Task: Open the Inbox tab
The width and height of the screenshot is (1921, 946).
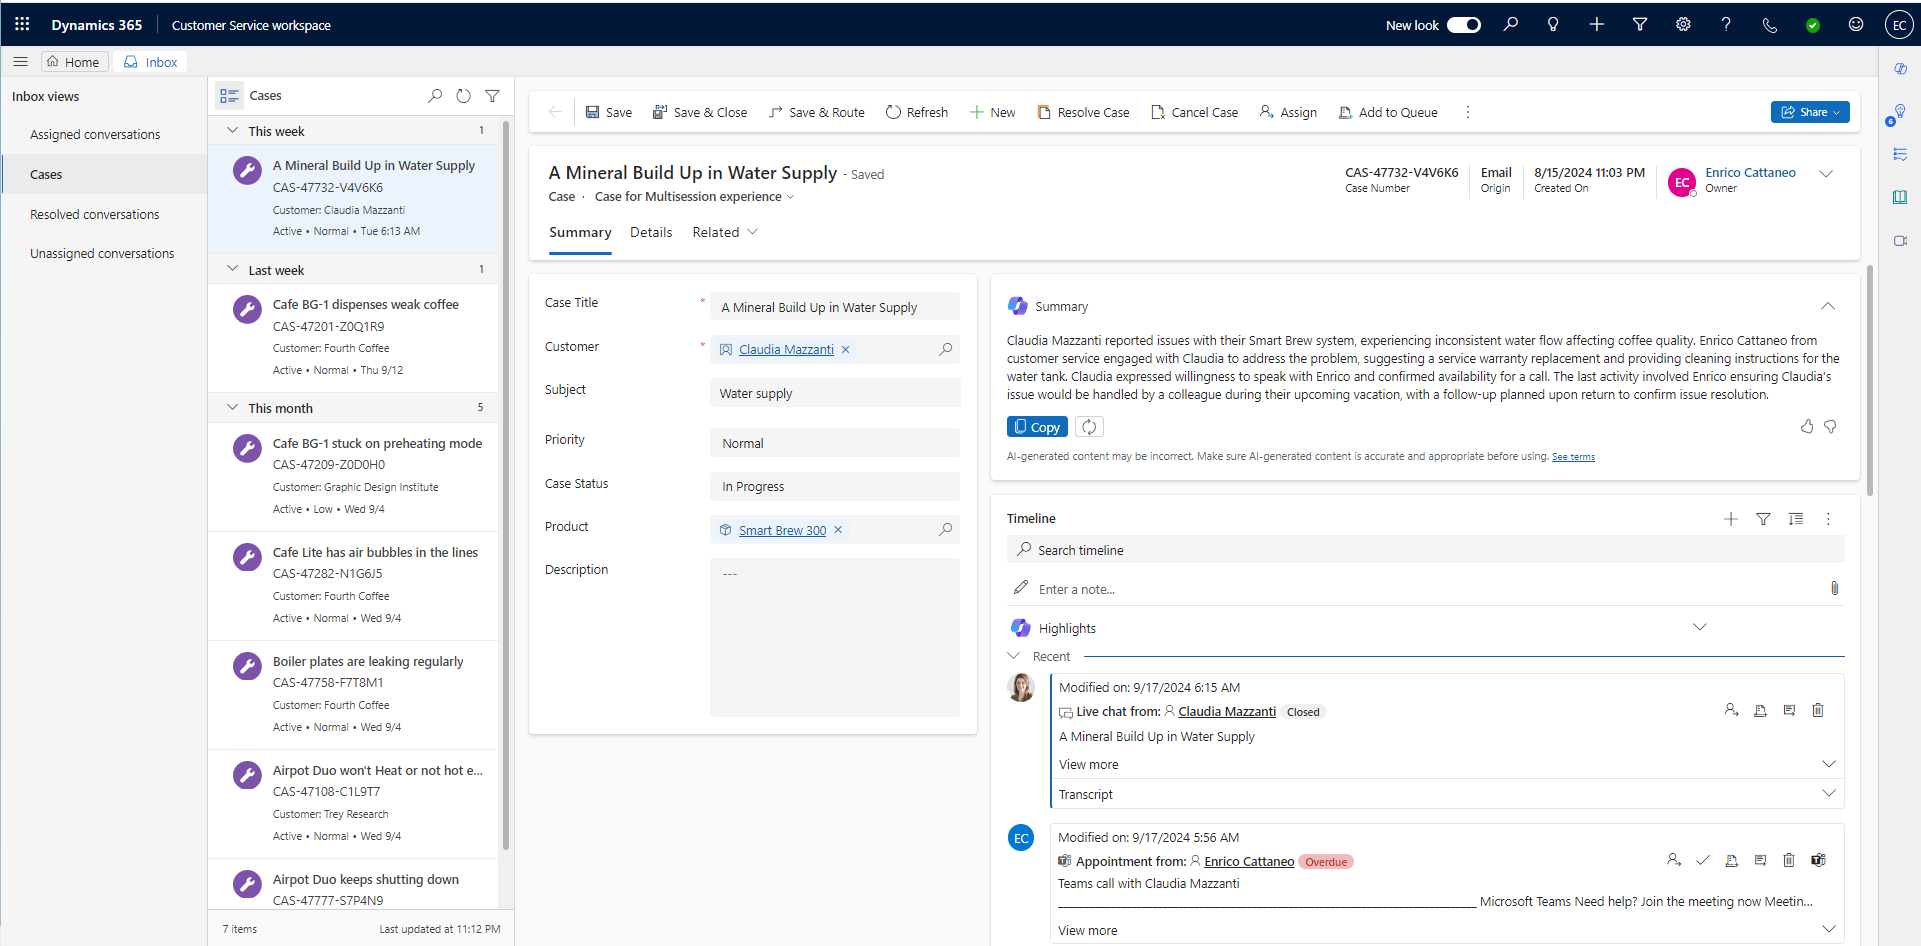Action: click(149, 61)
